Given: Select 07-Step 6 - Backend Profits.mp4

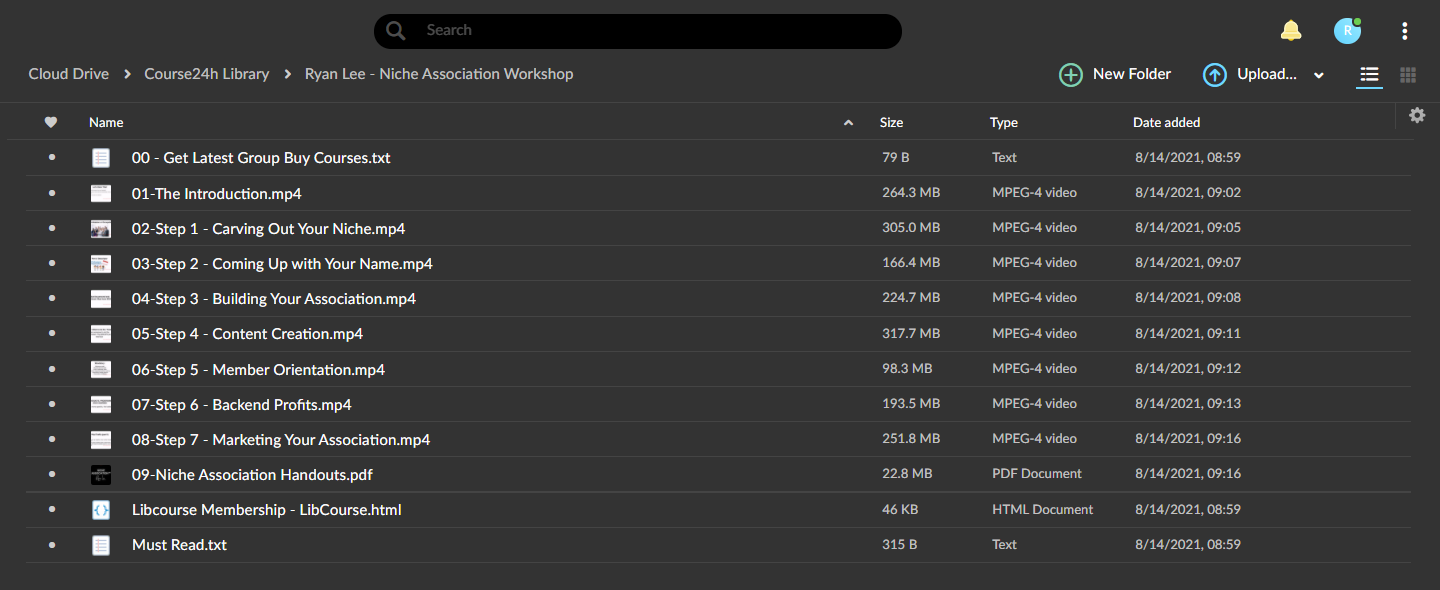Looking at the screenshot, I should [x=242, y=405].
